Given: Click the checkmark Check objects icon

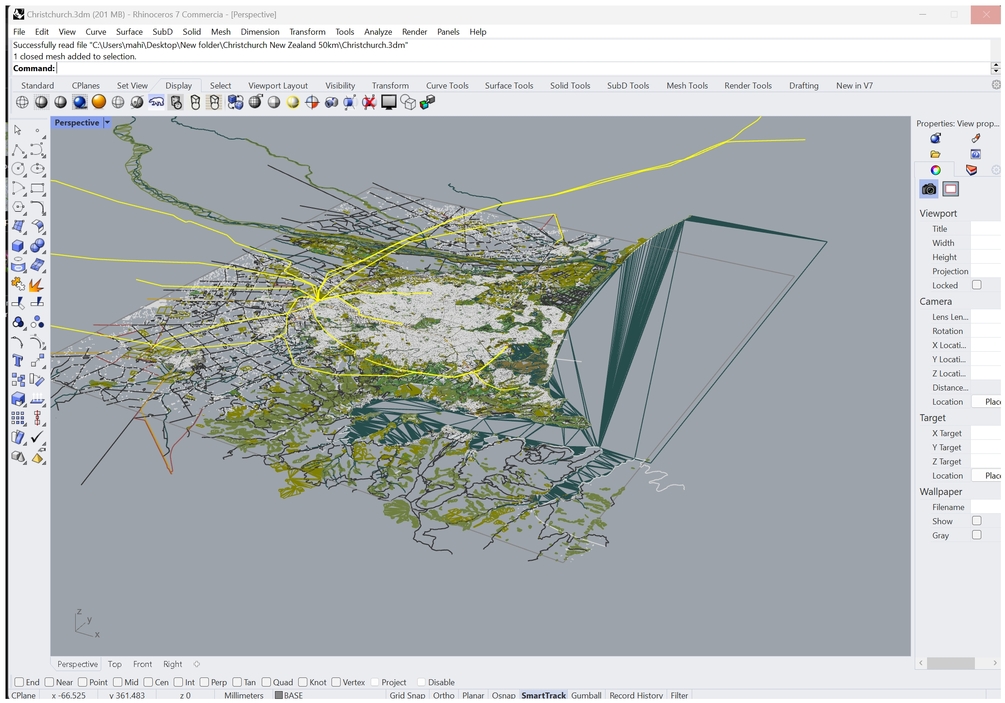Looking at the screenshot, I should [x=38, y=437].
